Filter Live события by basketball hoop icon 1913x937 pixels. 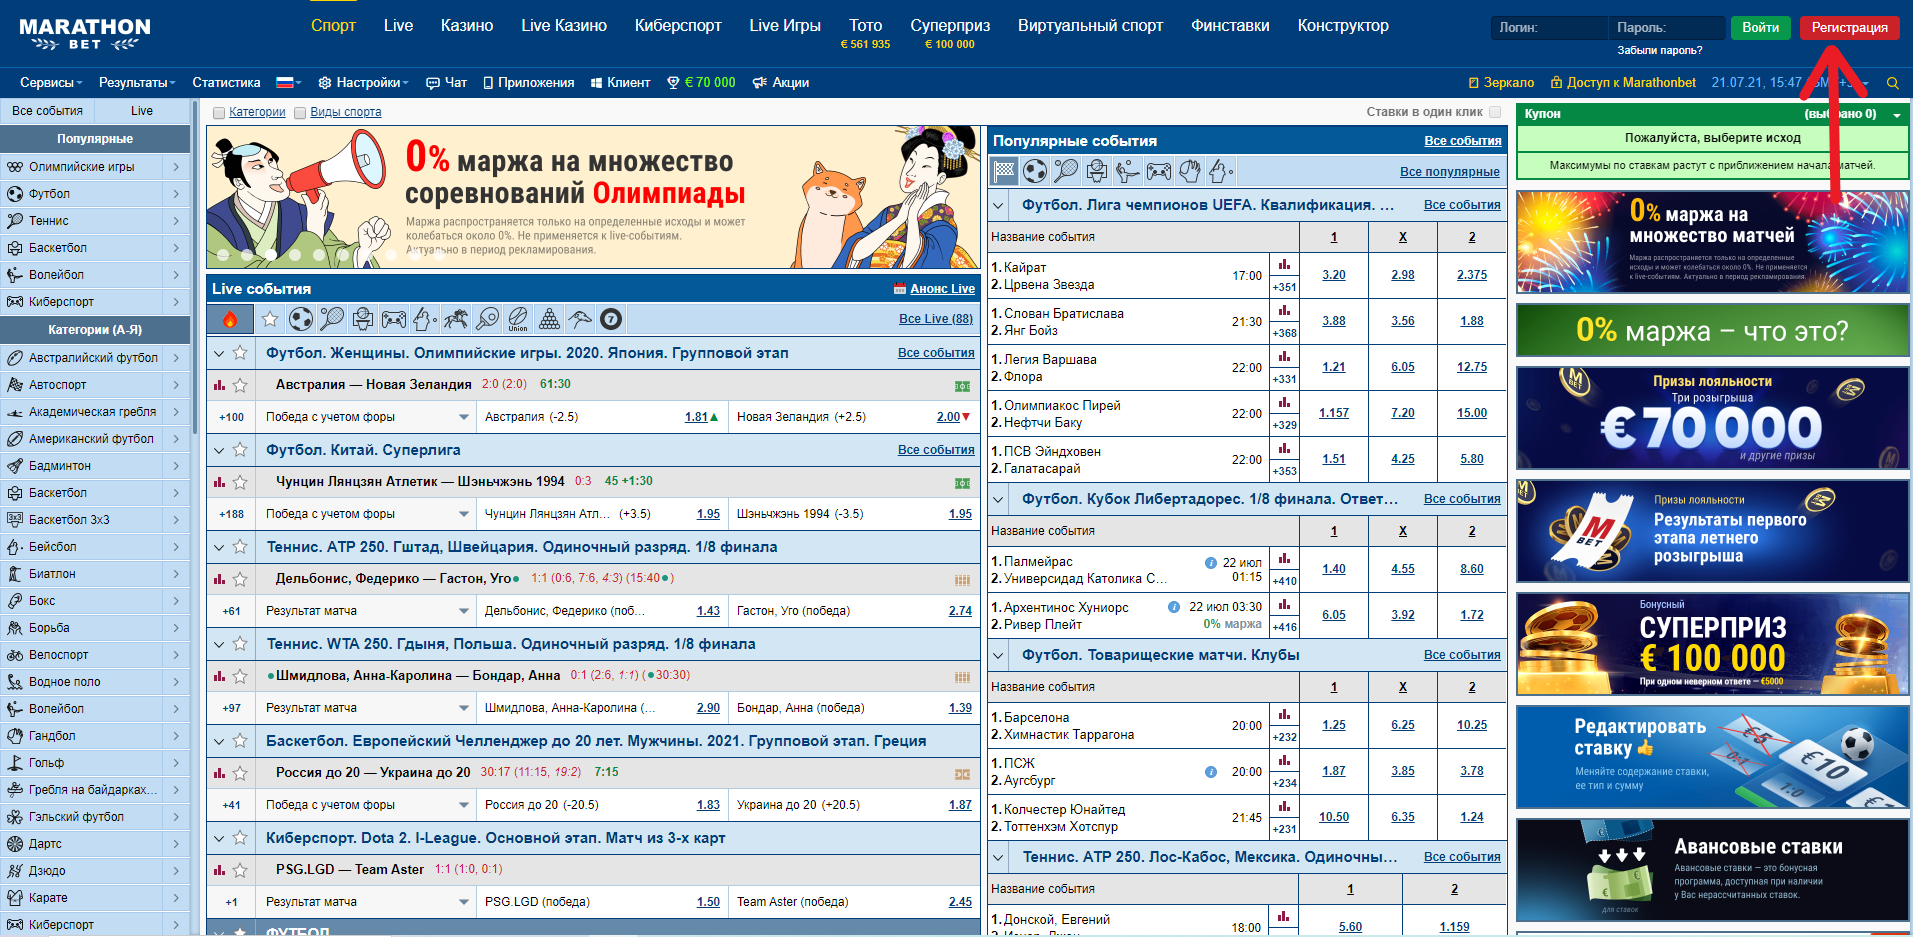363,319
